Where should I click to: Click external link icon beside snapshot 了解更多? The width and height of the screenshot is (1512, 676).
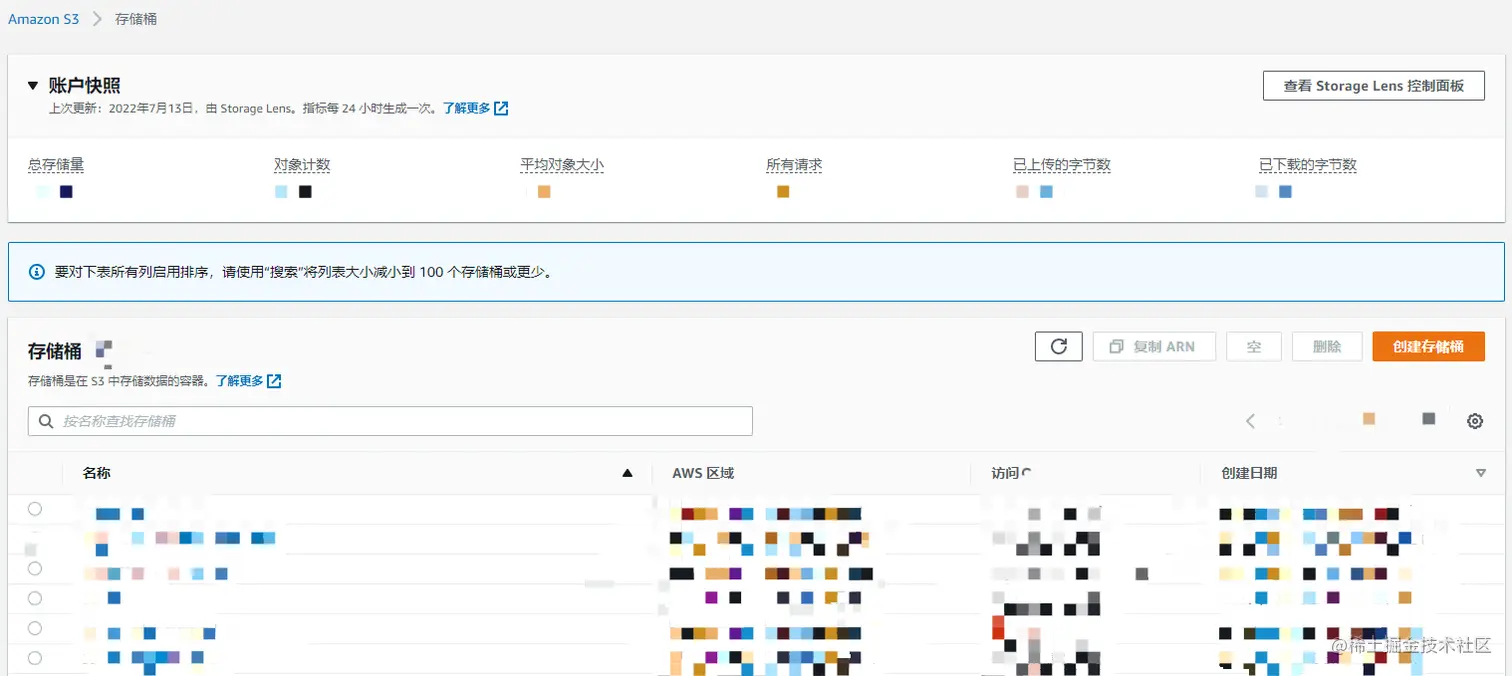click(502, 108)
